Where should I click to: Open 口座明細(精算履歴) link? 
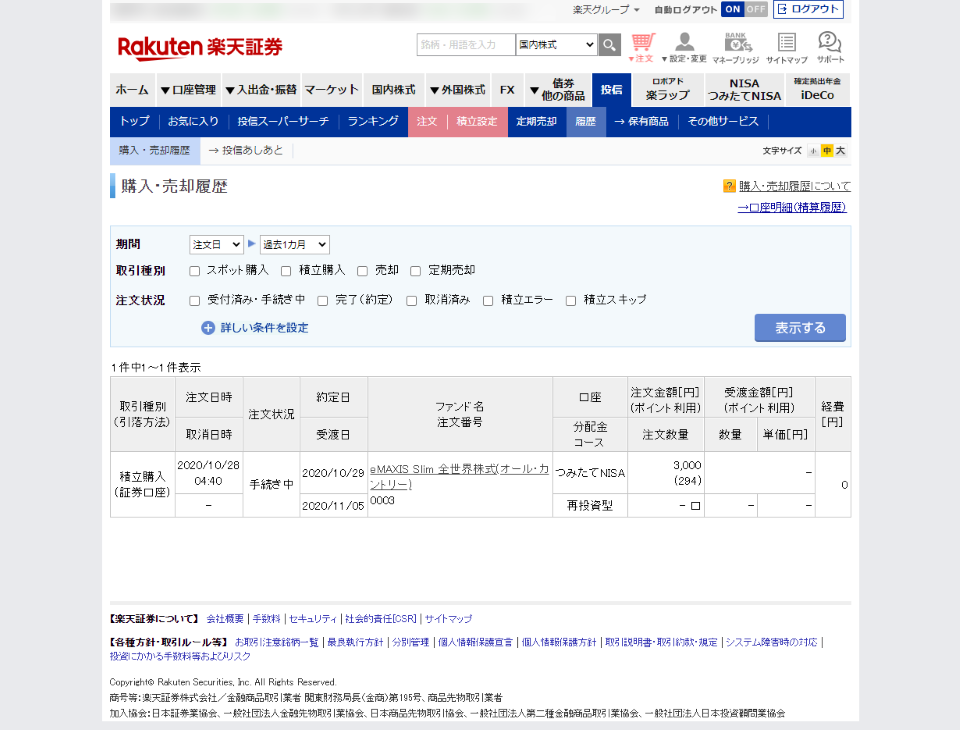[792, 208]
